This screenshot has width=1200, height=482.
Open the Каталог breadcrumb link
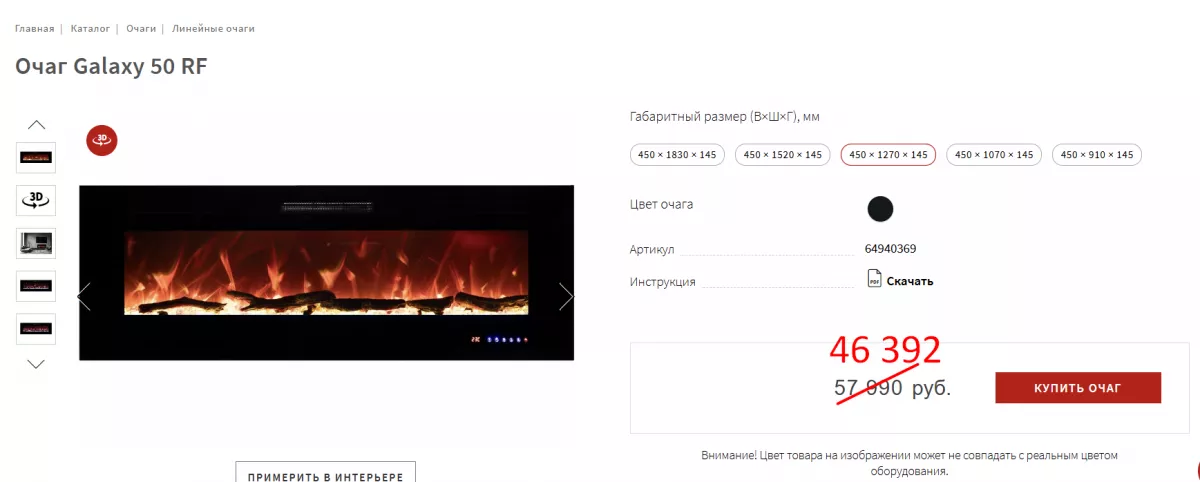(x=90, y=28)
